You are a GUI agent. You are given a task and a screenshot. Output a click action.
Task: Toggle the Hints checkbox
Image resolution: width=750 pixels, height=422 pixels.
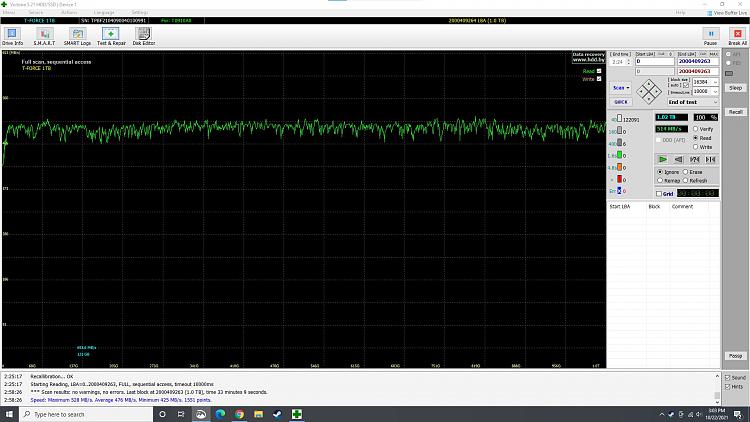coord(734,387)
